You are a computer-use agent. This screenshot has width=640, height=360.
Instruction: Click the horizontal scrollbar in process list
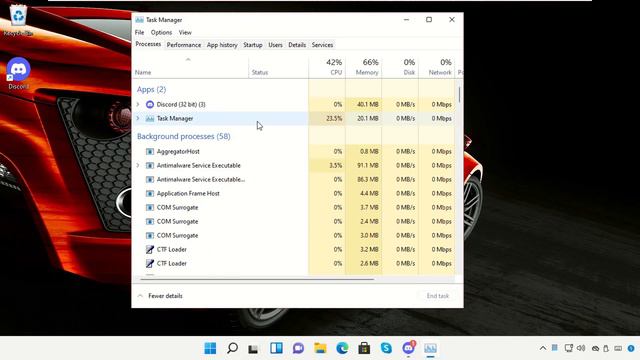point(257,280)
